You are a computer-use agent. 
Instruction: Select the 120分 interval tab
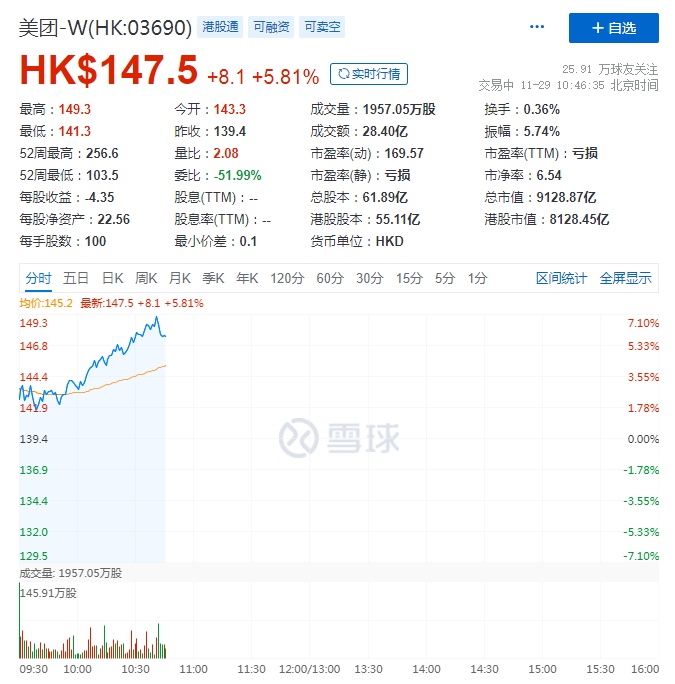[x=287, y=278]
